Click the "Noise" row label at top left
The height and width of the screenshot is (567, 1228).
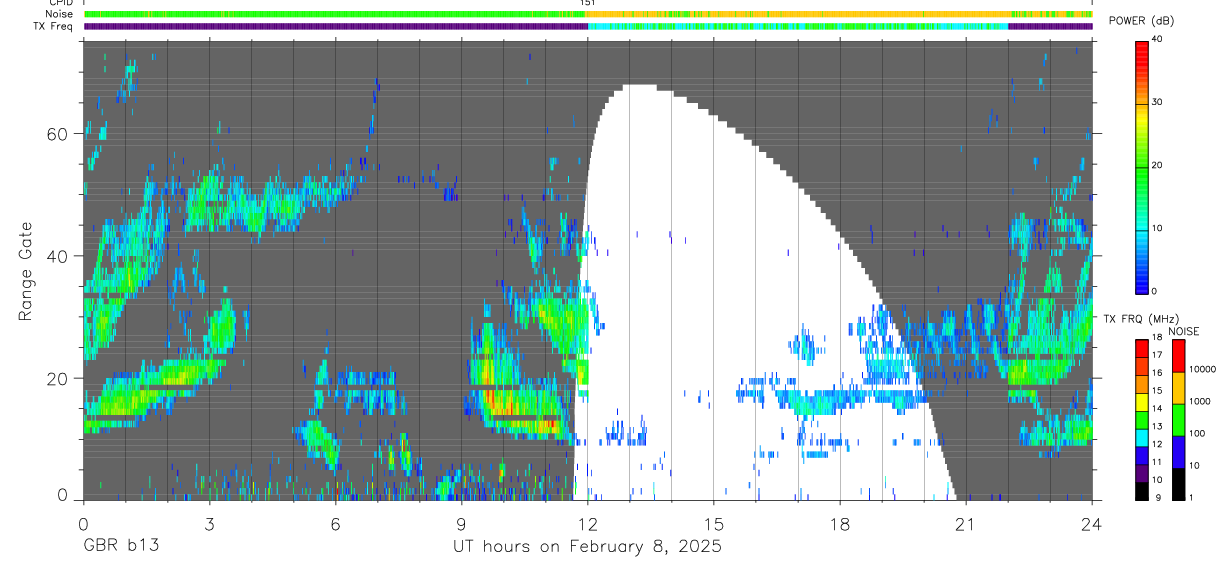click(x=59, y=14)
